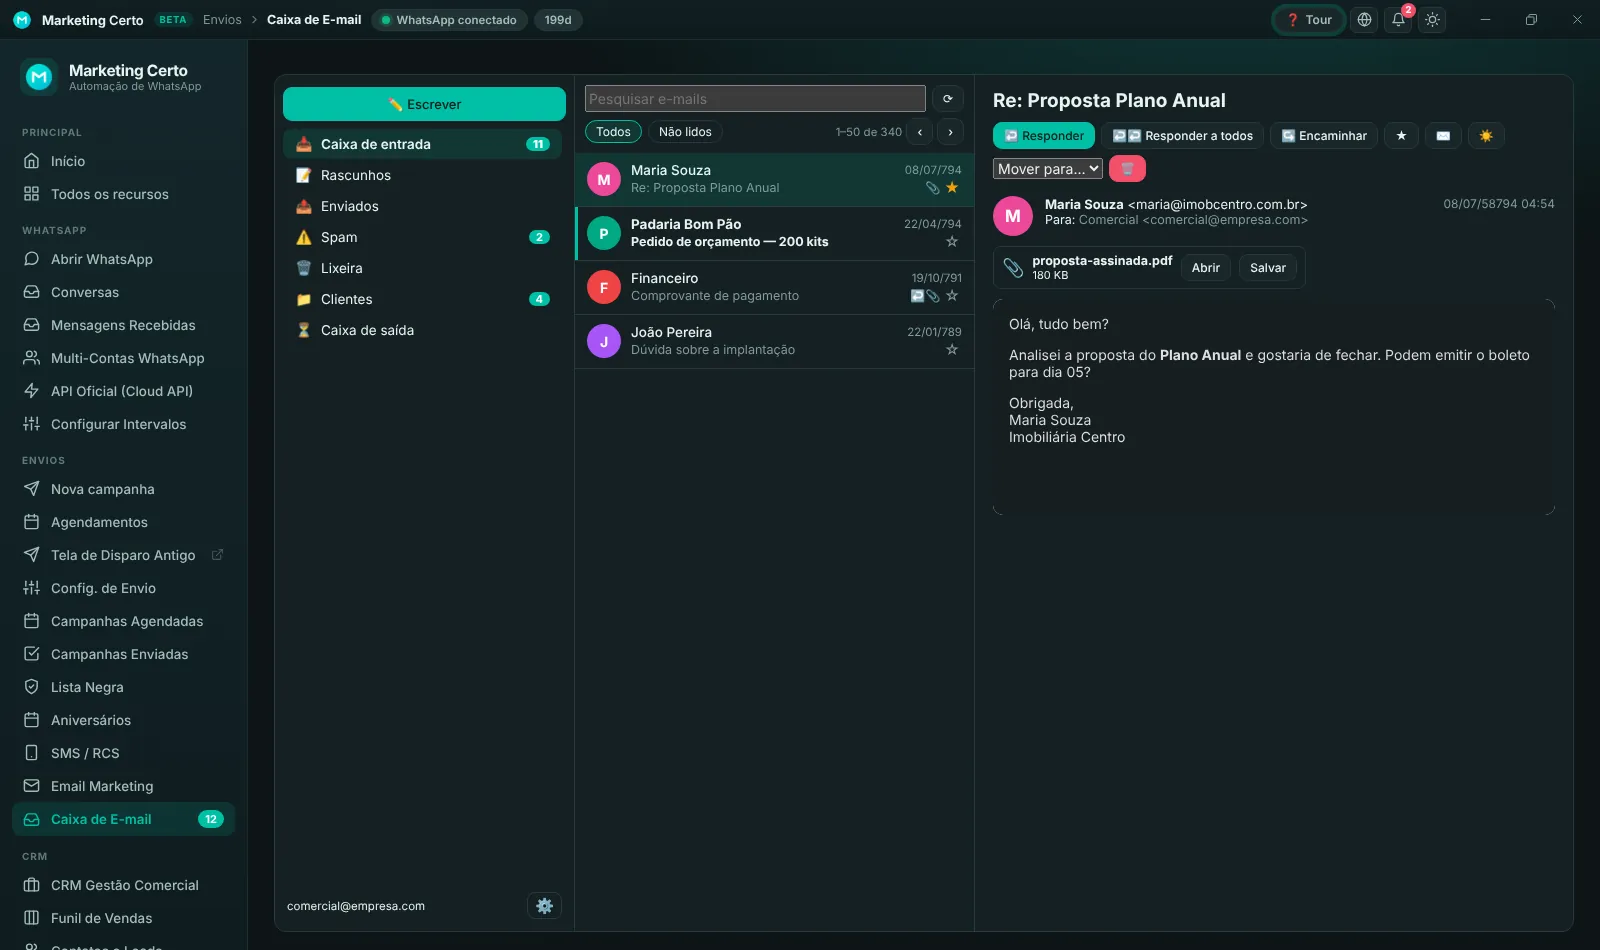Screen dimensions: 1600x950
Task: Click the refresh e-mails icon
Action: 948,99
